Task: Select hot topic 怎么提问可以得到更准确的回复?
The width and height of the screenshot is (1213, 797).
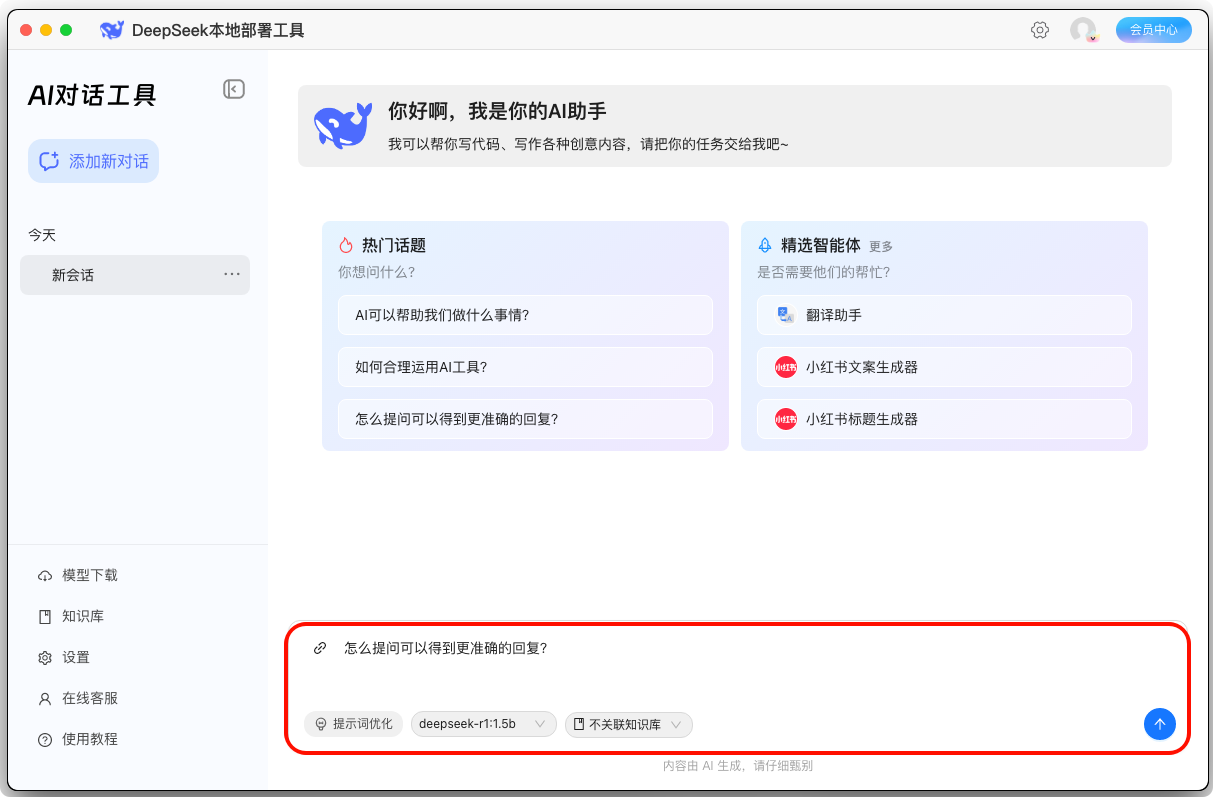Action: (525, 419)
